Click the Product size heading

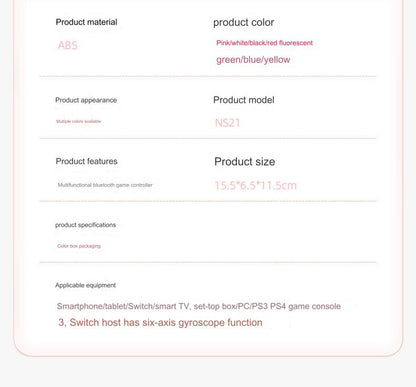pyautogui.click(x=245, y=162)
